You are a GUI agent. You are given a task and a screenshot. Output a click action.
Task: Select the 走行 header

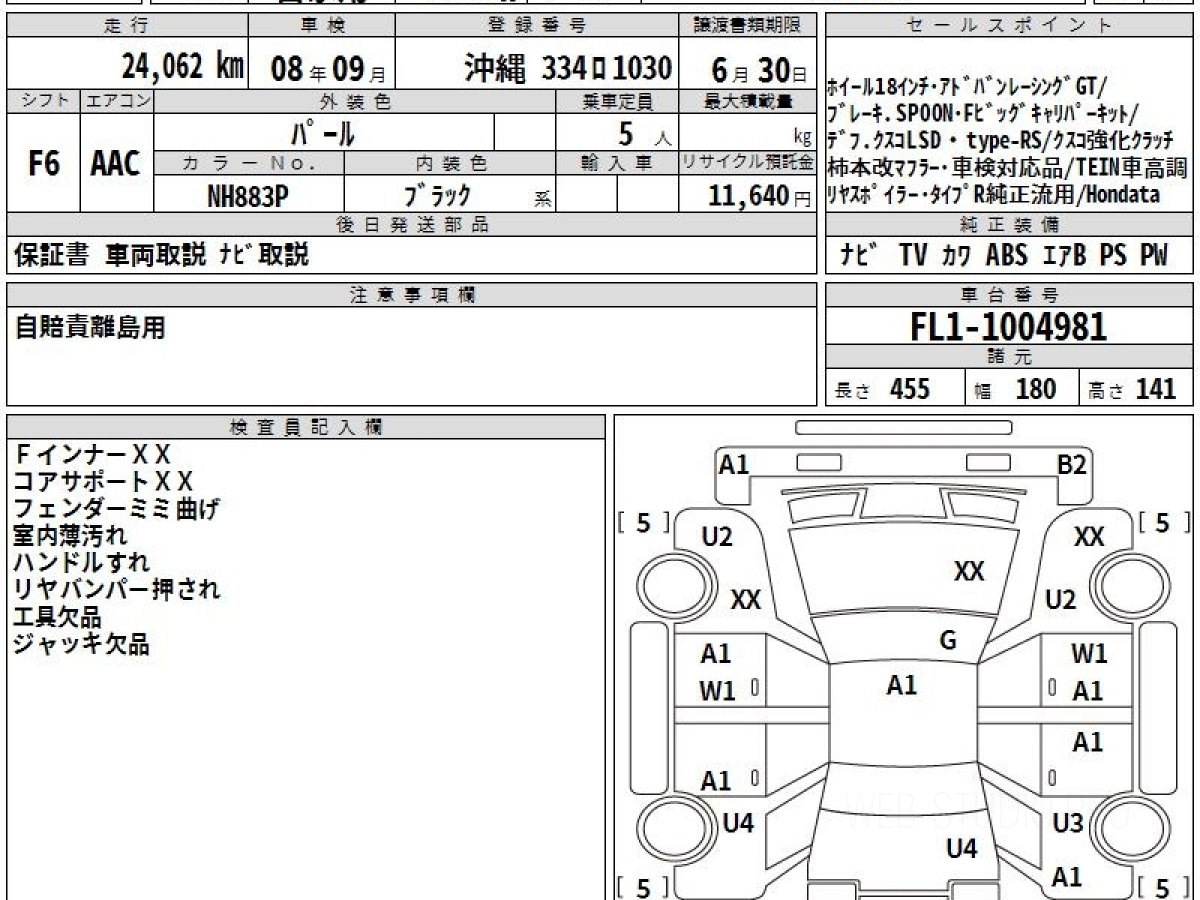click(127, 26)
